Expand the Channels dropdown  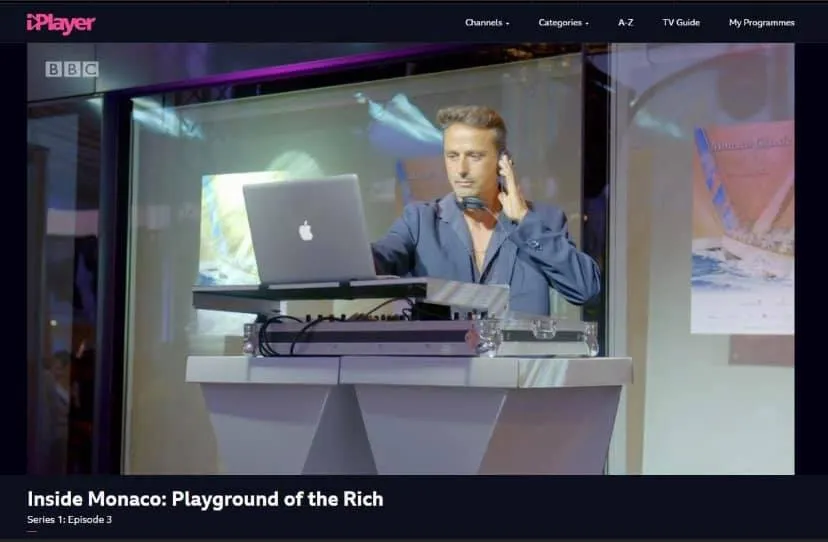click(484, 22)
